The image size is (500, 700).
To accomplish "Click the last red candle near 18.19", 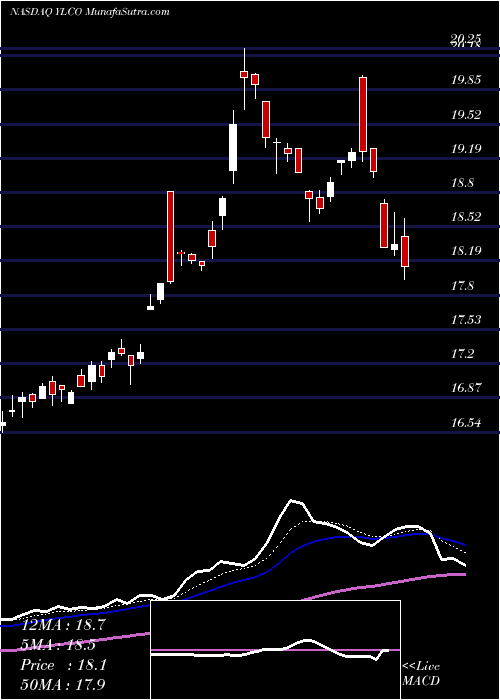I will tap(405, 251).
